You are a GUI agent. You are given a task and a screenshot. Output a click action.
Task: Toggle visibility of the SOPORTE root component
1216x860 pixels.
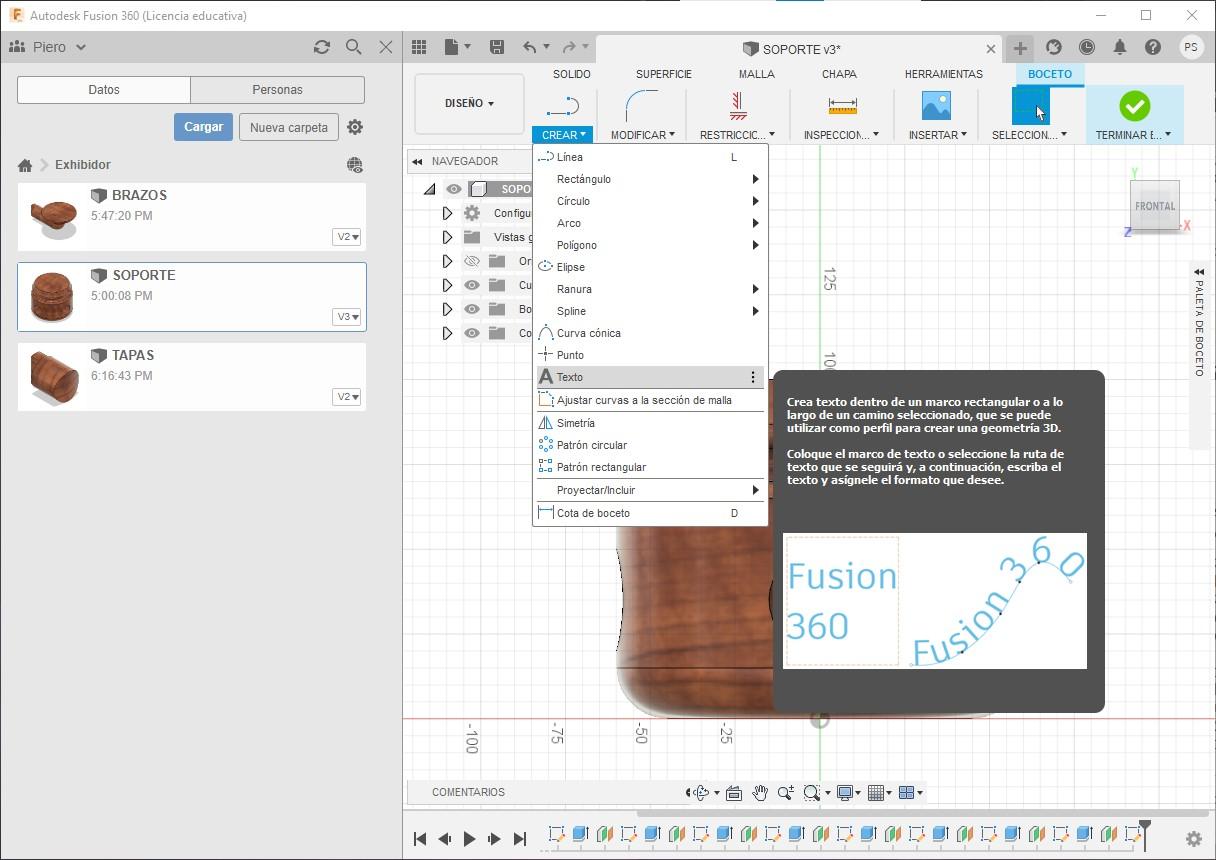(454, 189)
